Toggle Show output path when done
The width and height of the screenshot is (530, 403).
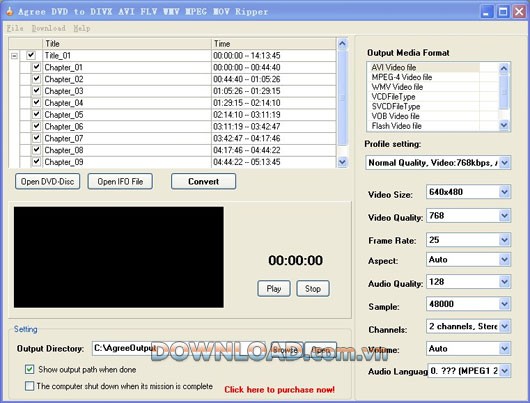(29, 369)
